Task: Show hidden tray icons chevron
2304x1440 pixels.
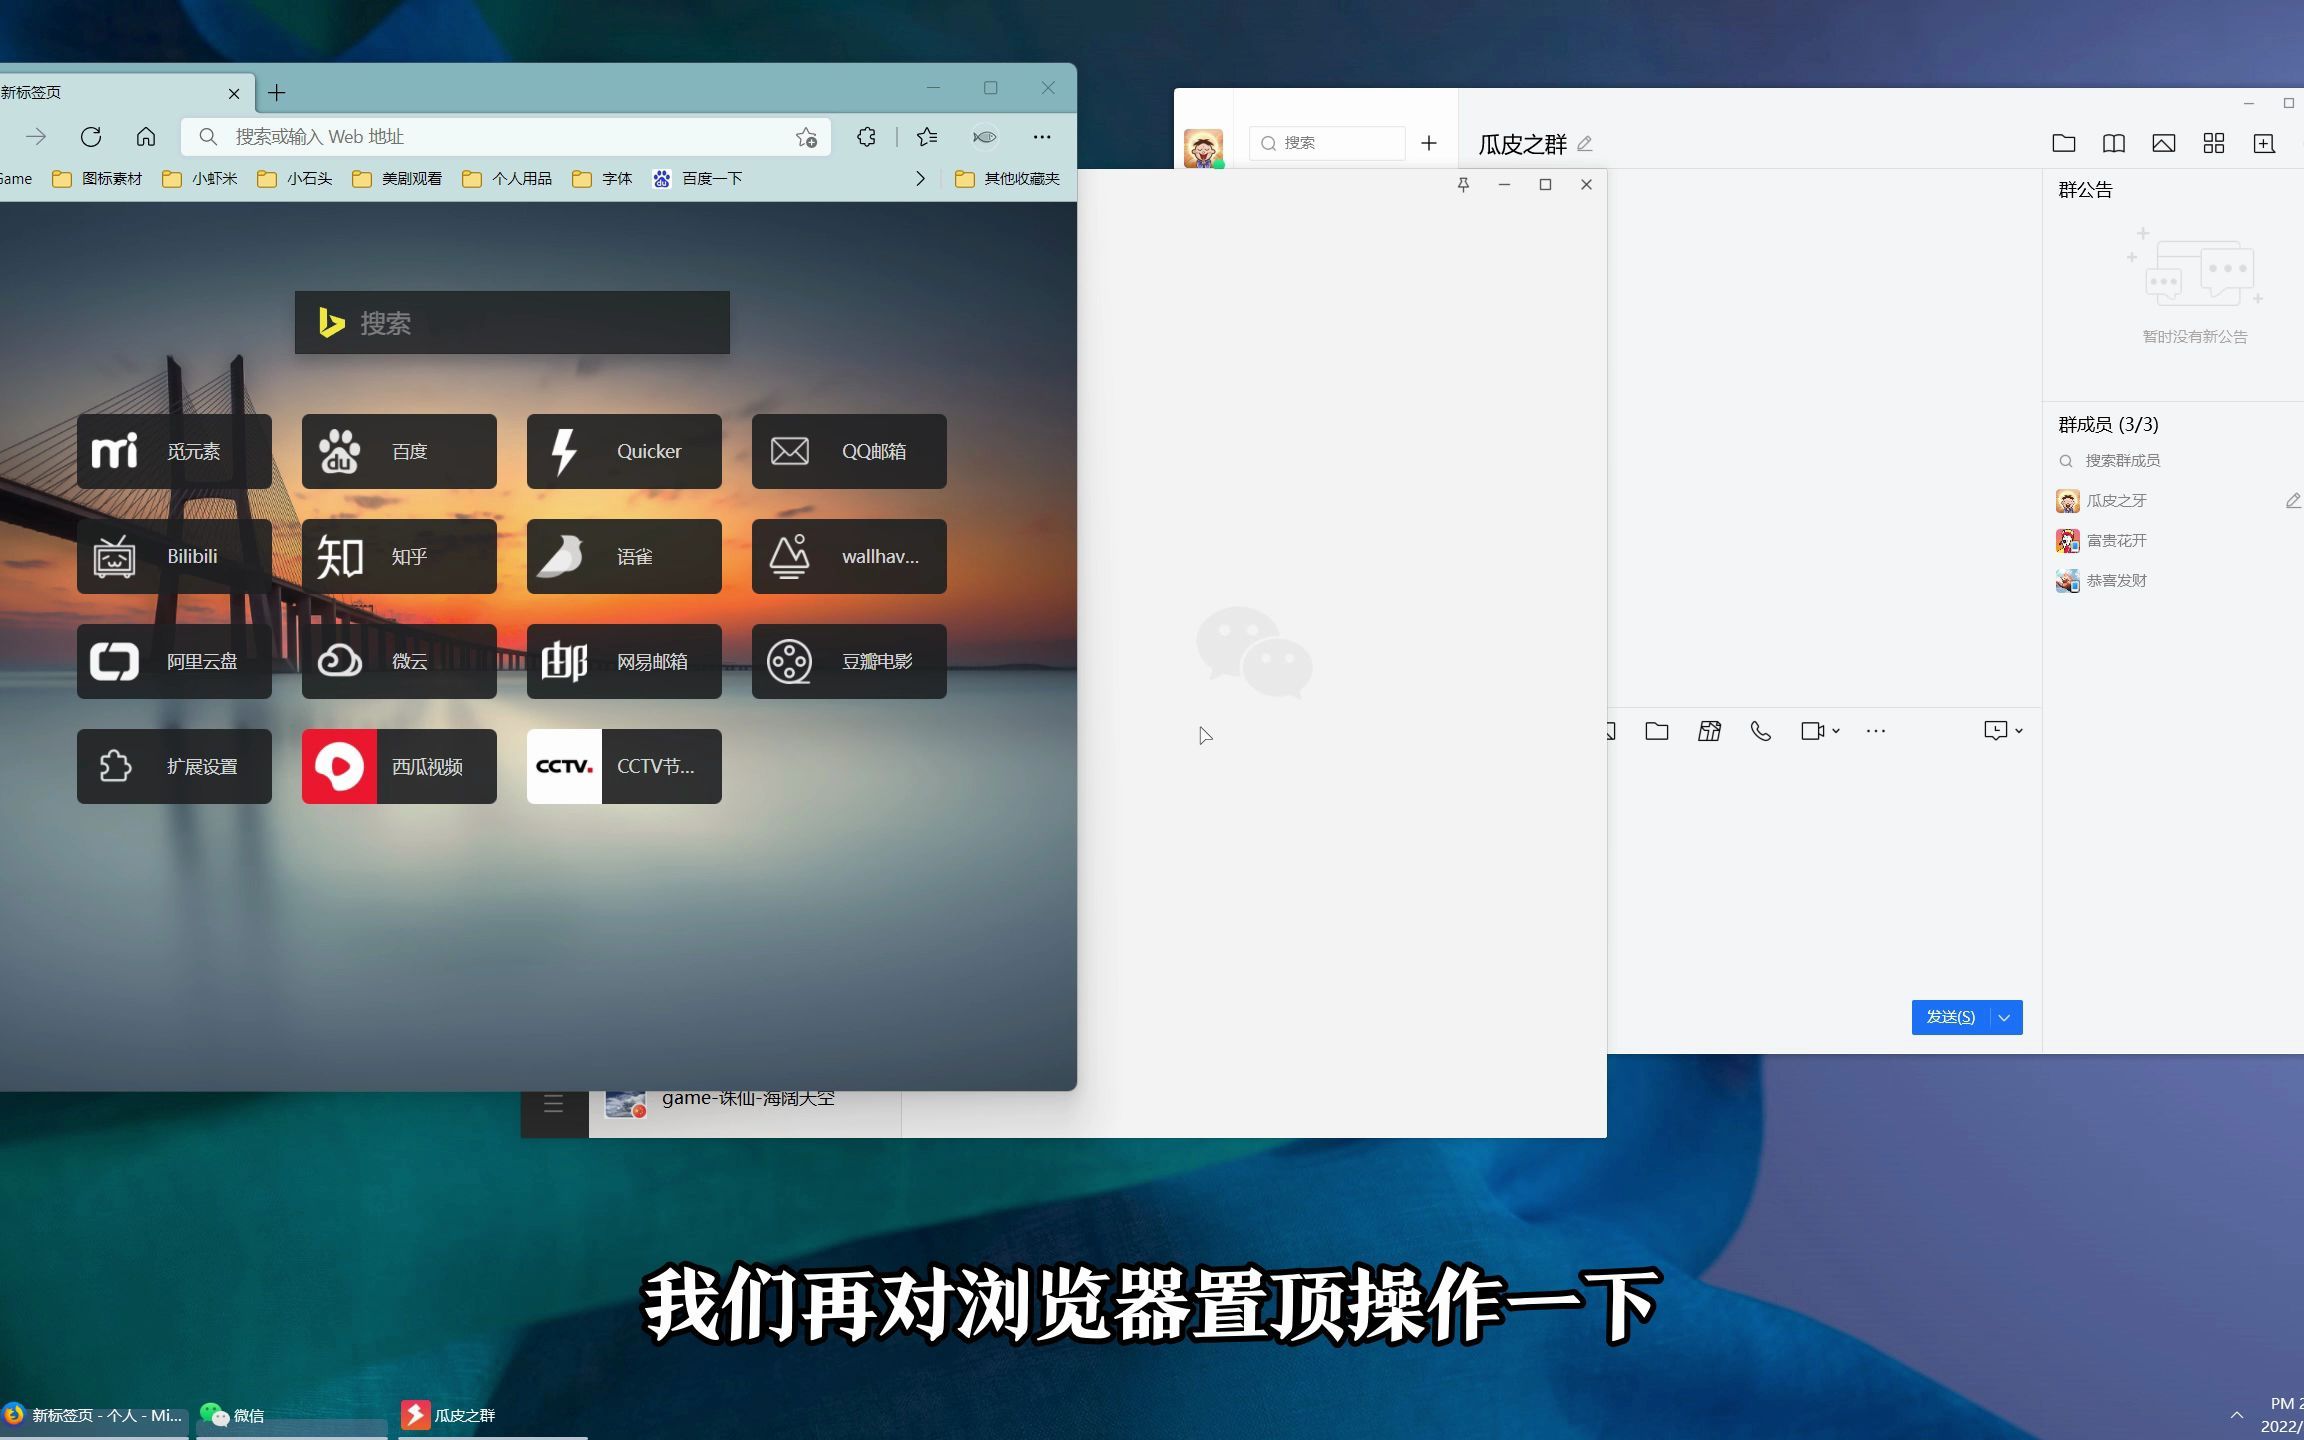Action: pyautogui.click(x=2237, y=1415)
